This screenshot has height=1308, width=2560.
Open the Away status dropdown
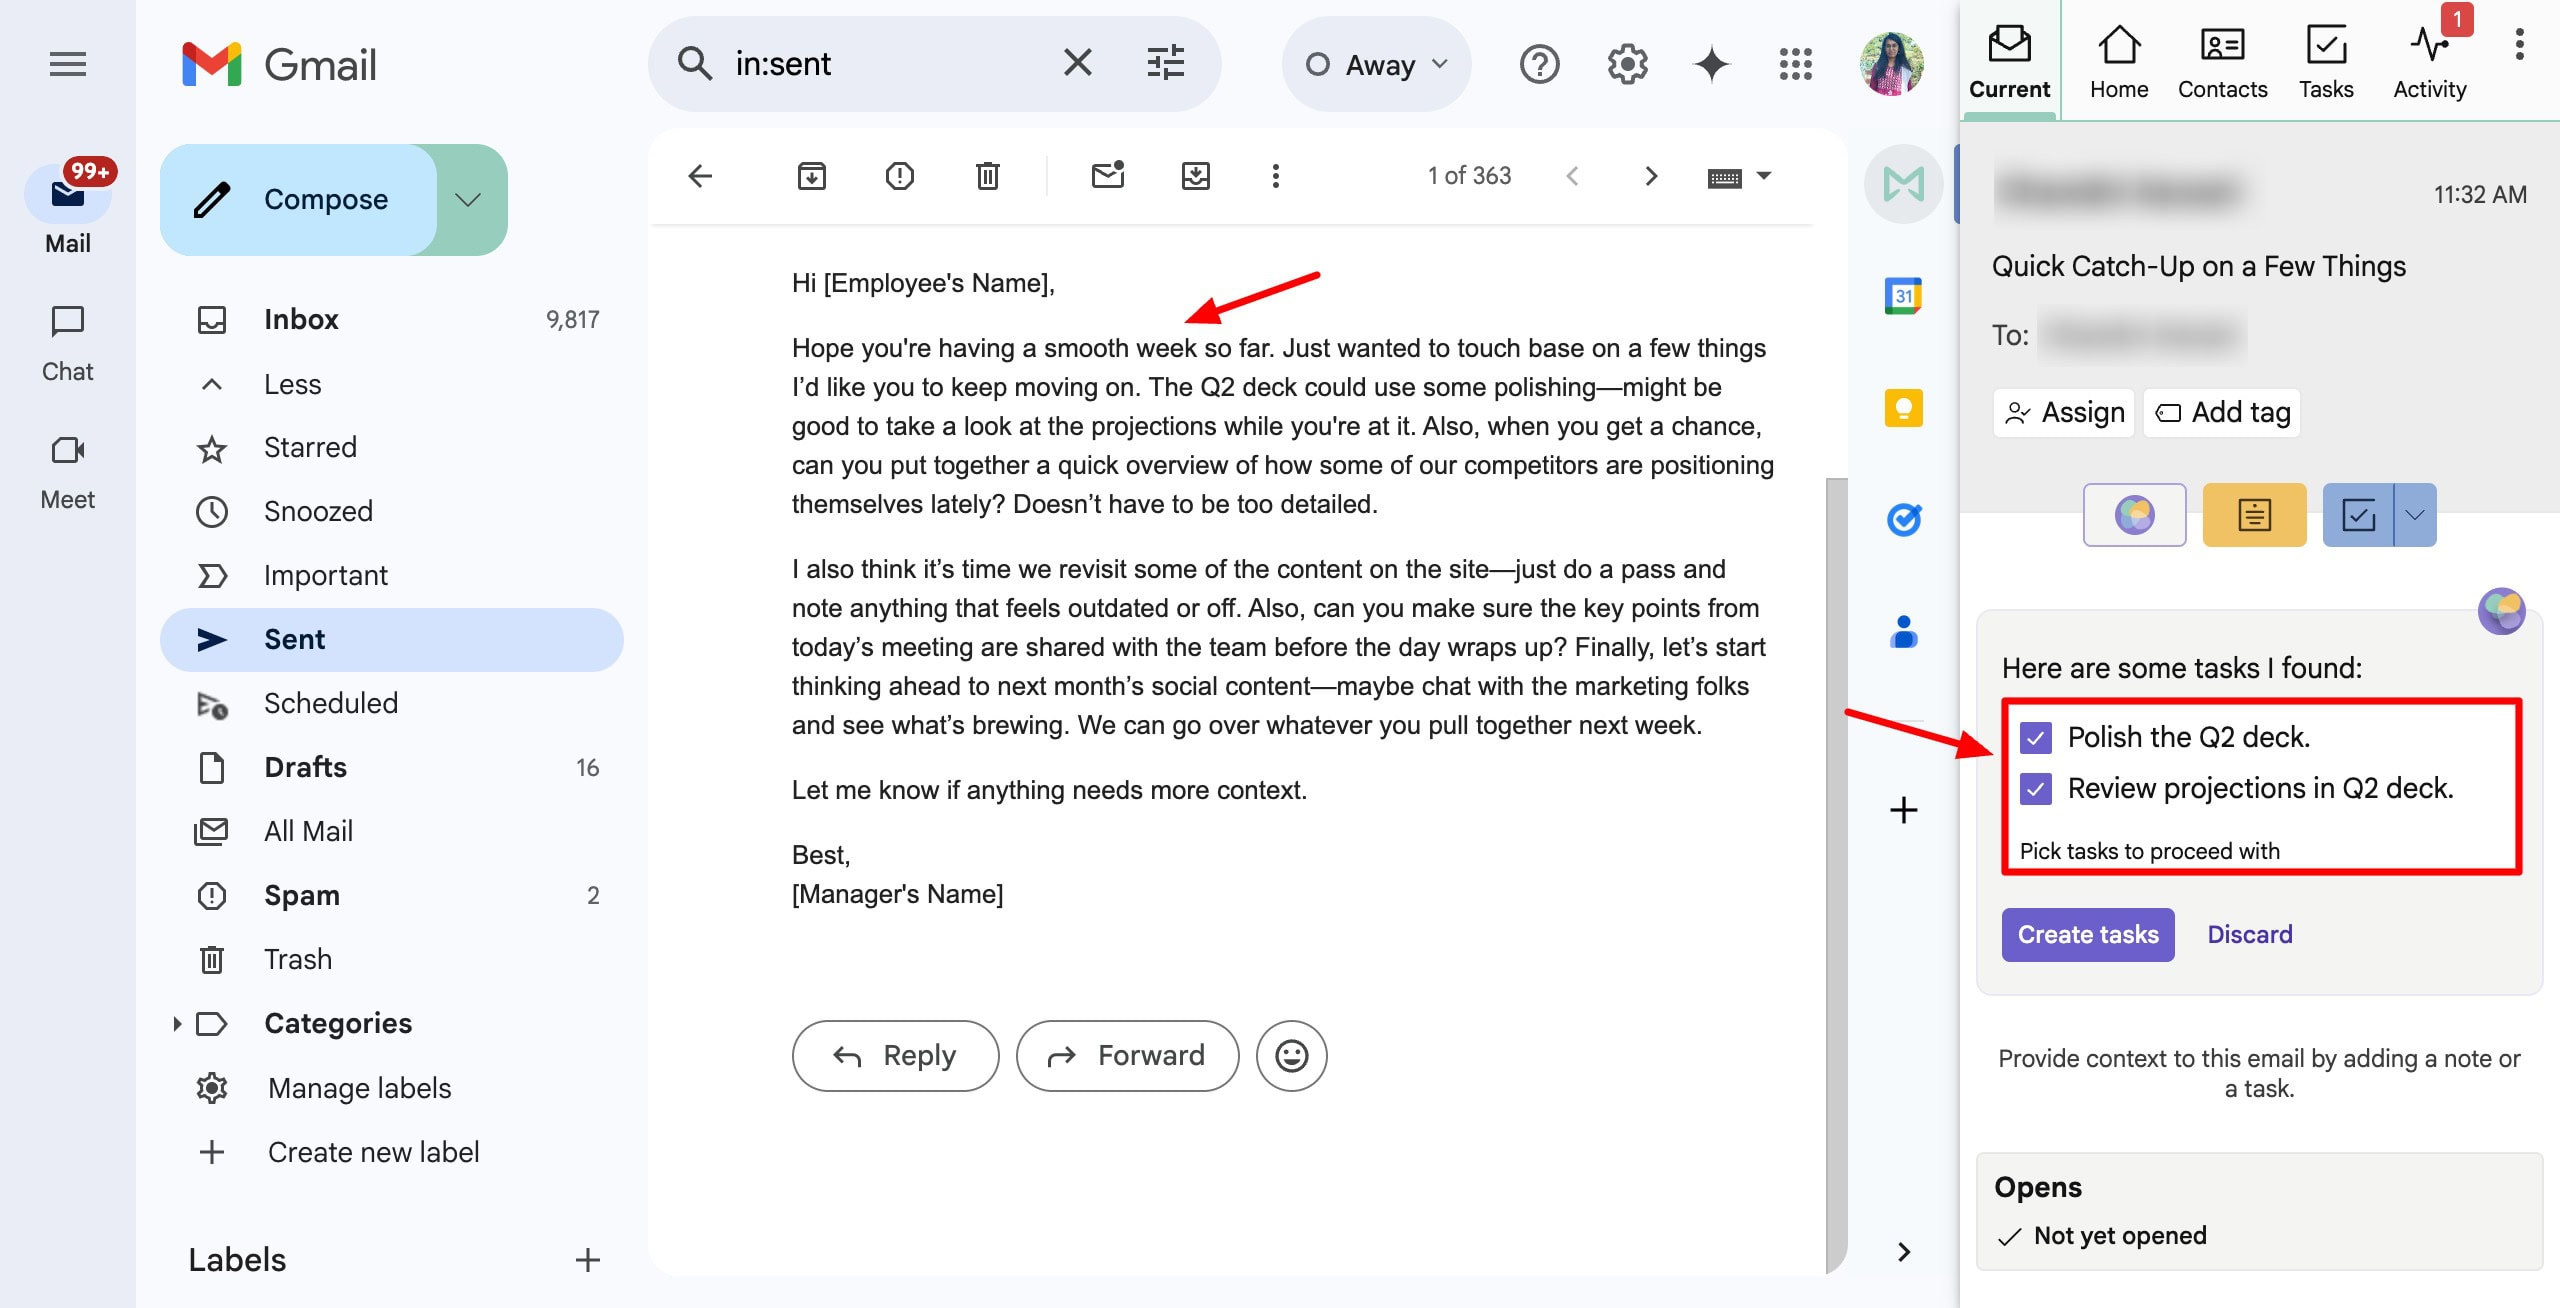pos(1376,65)
